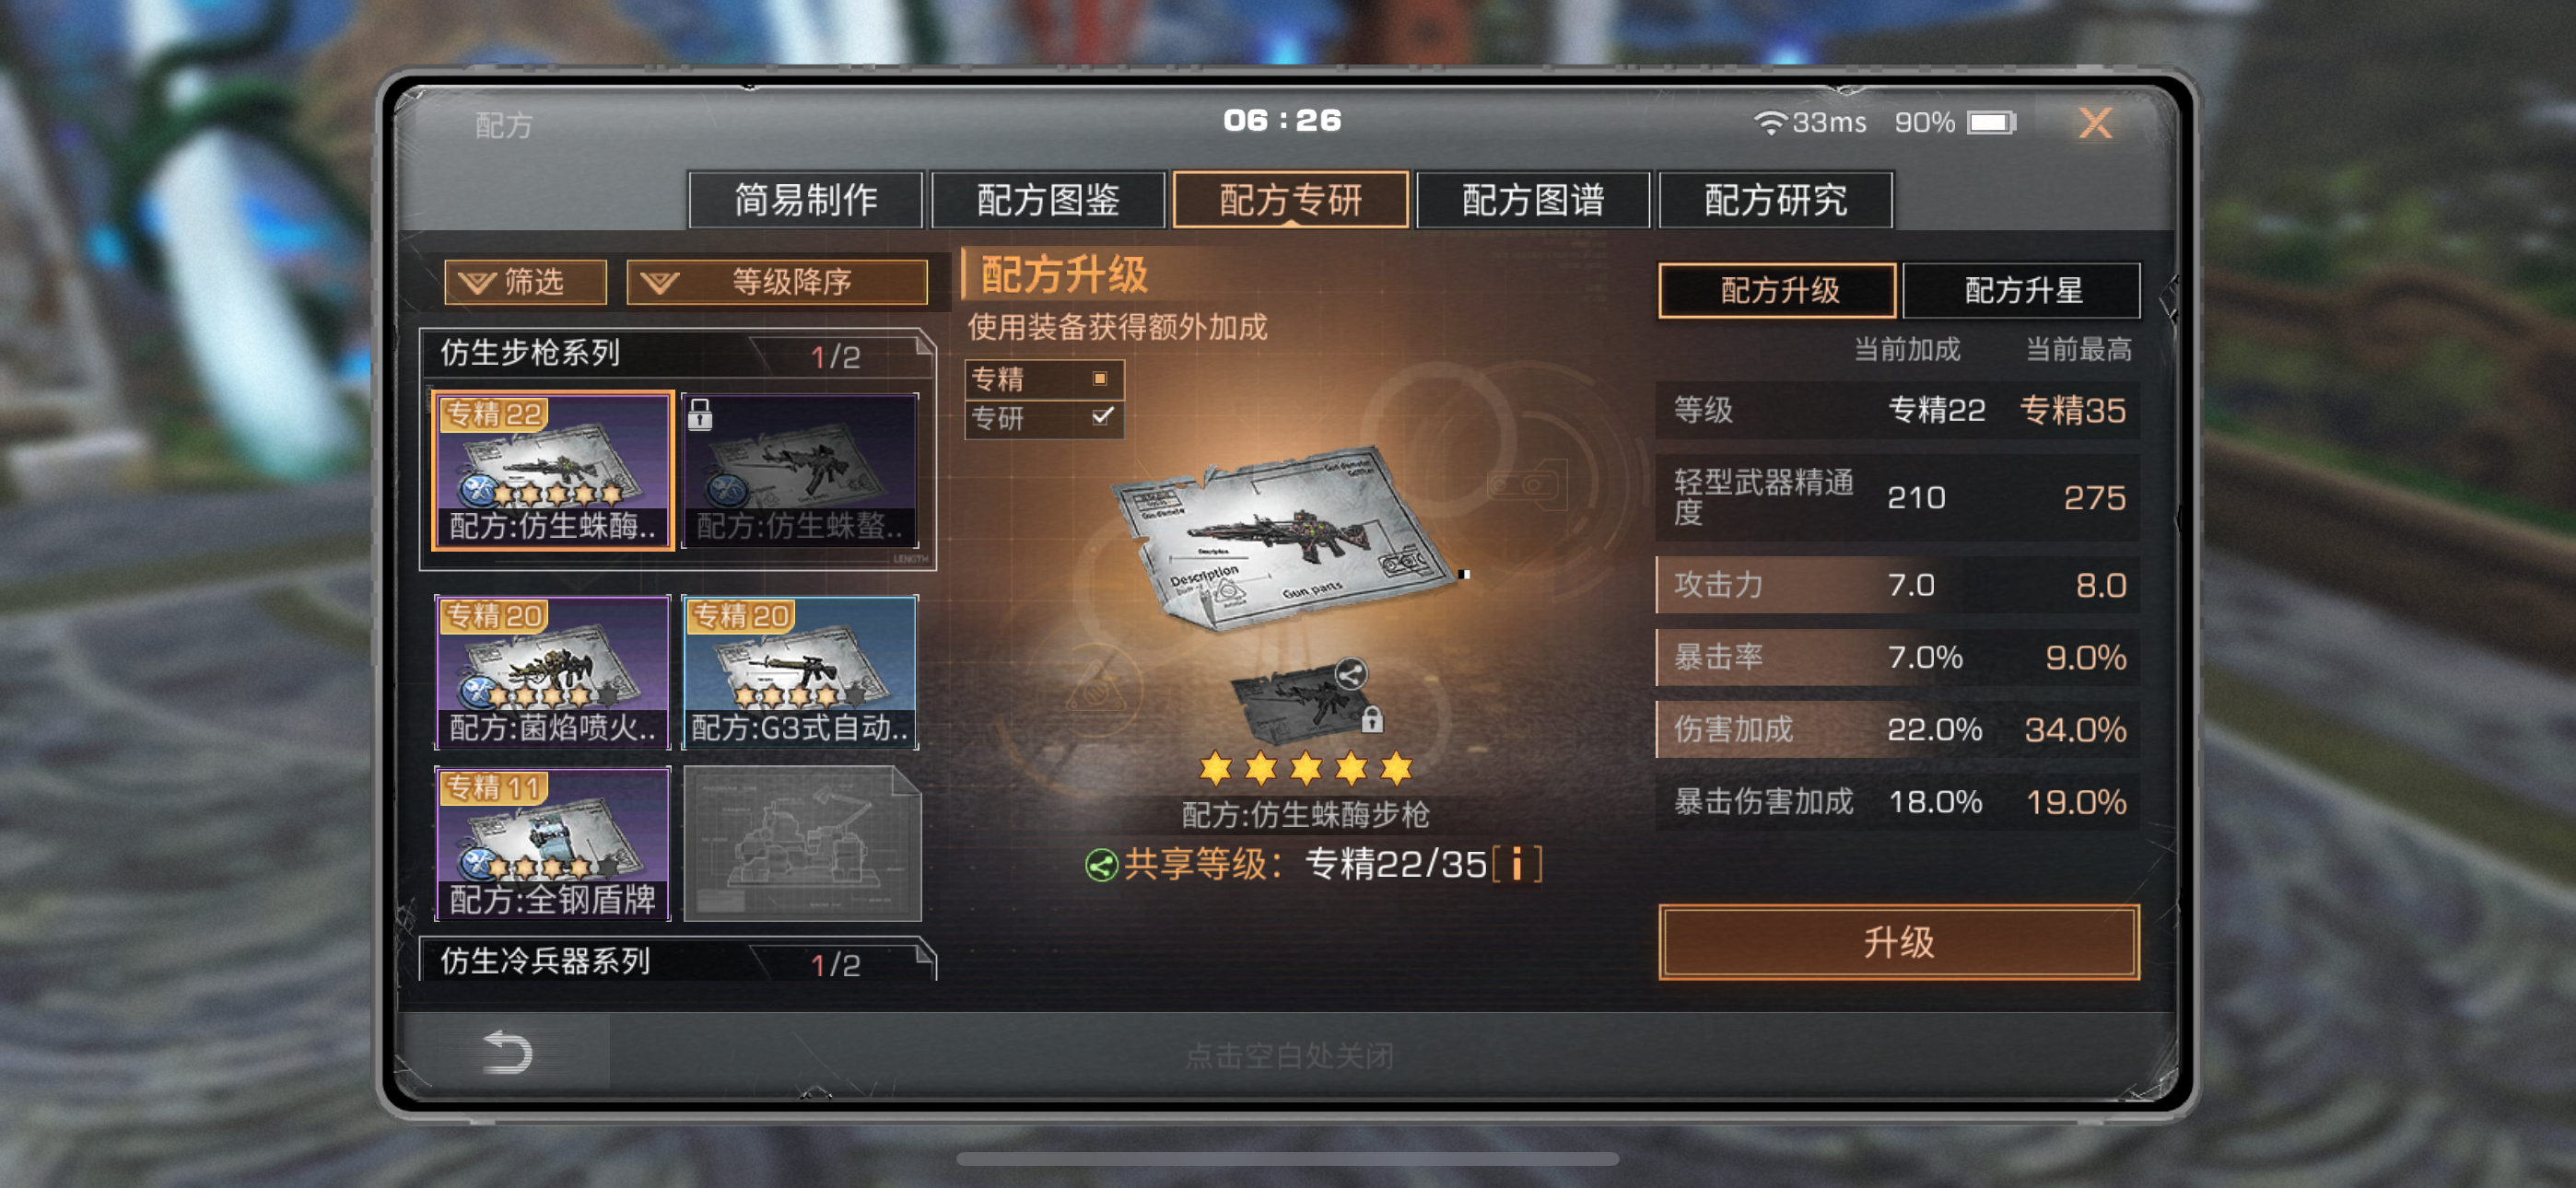The image size is (2576, 1188).
Task: Collapse the 仿生步枪系列 section
Action: (x=677, y=353)
